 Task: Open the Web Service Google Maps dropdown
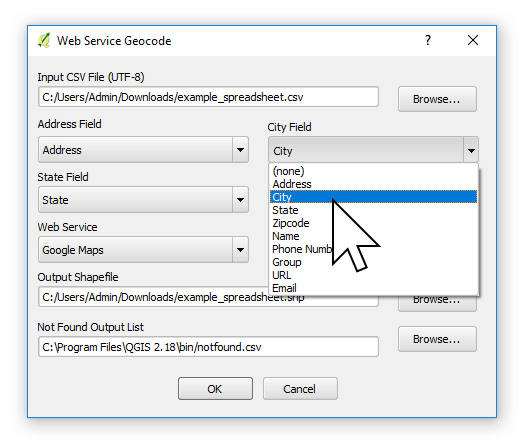coord(143,250)
